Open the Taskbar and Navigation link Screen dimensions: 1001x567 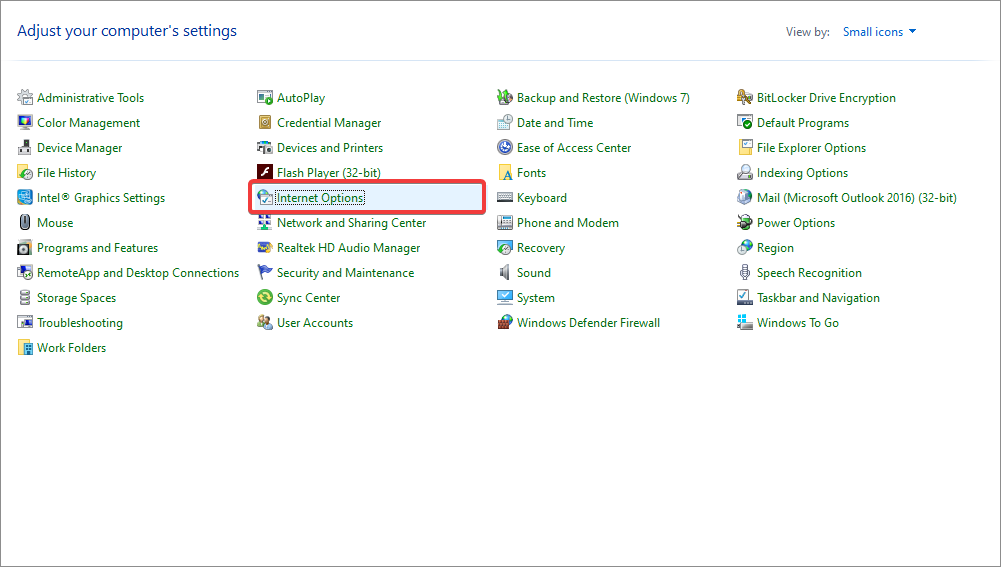tap(818, 298)
